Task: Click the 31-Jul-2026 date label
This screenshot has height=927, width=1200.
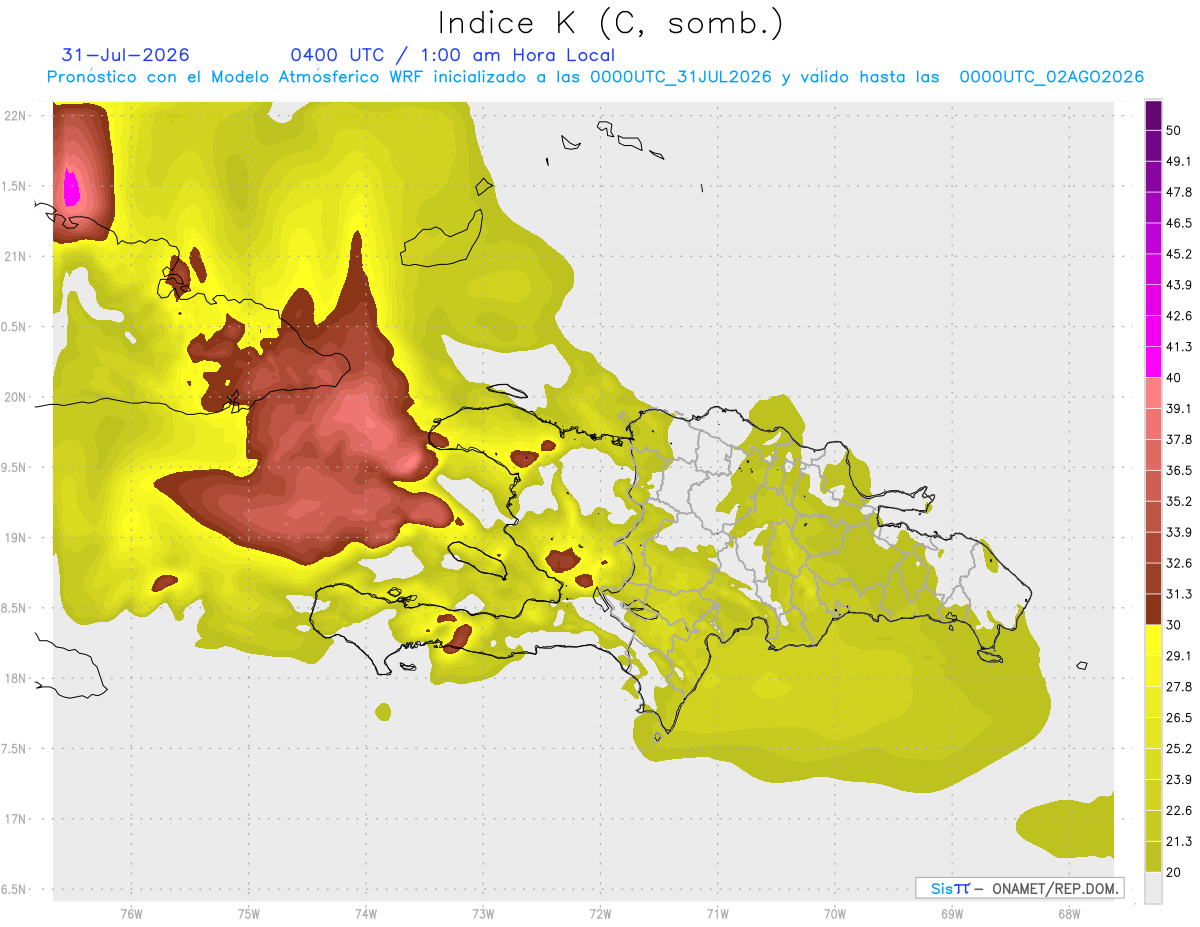Action: click(x=125, y=55)
